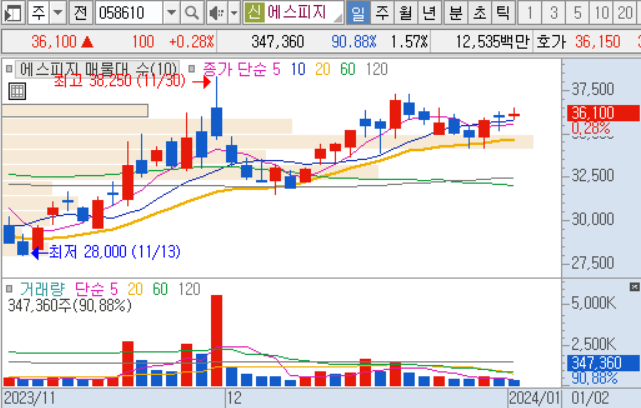Switch to the 월 monthly chart period

pyautogui.click(x=406, y=13)
